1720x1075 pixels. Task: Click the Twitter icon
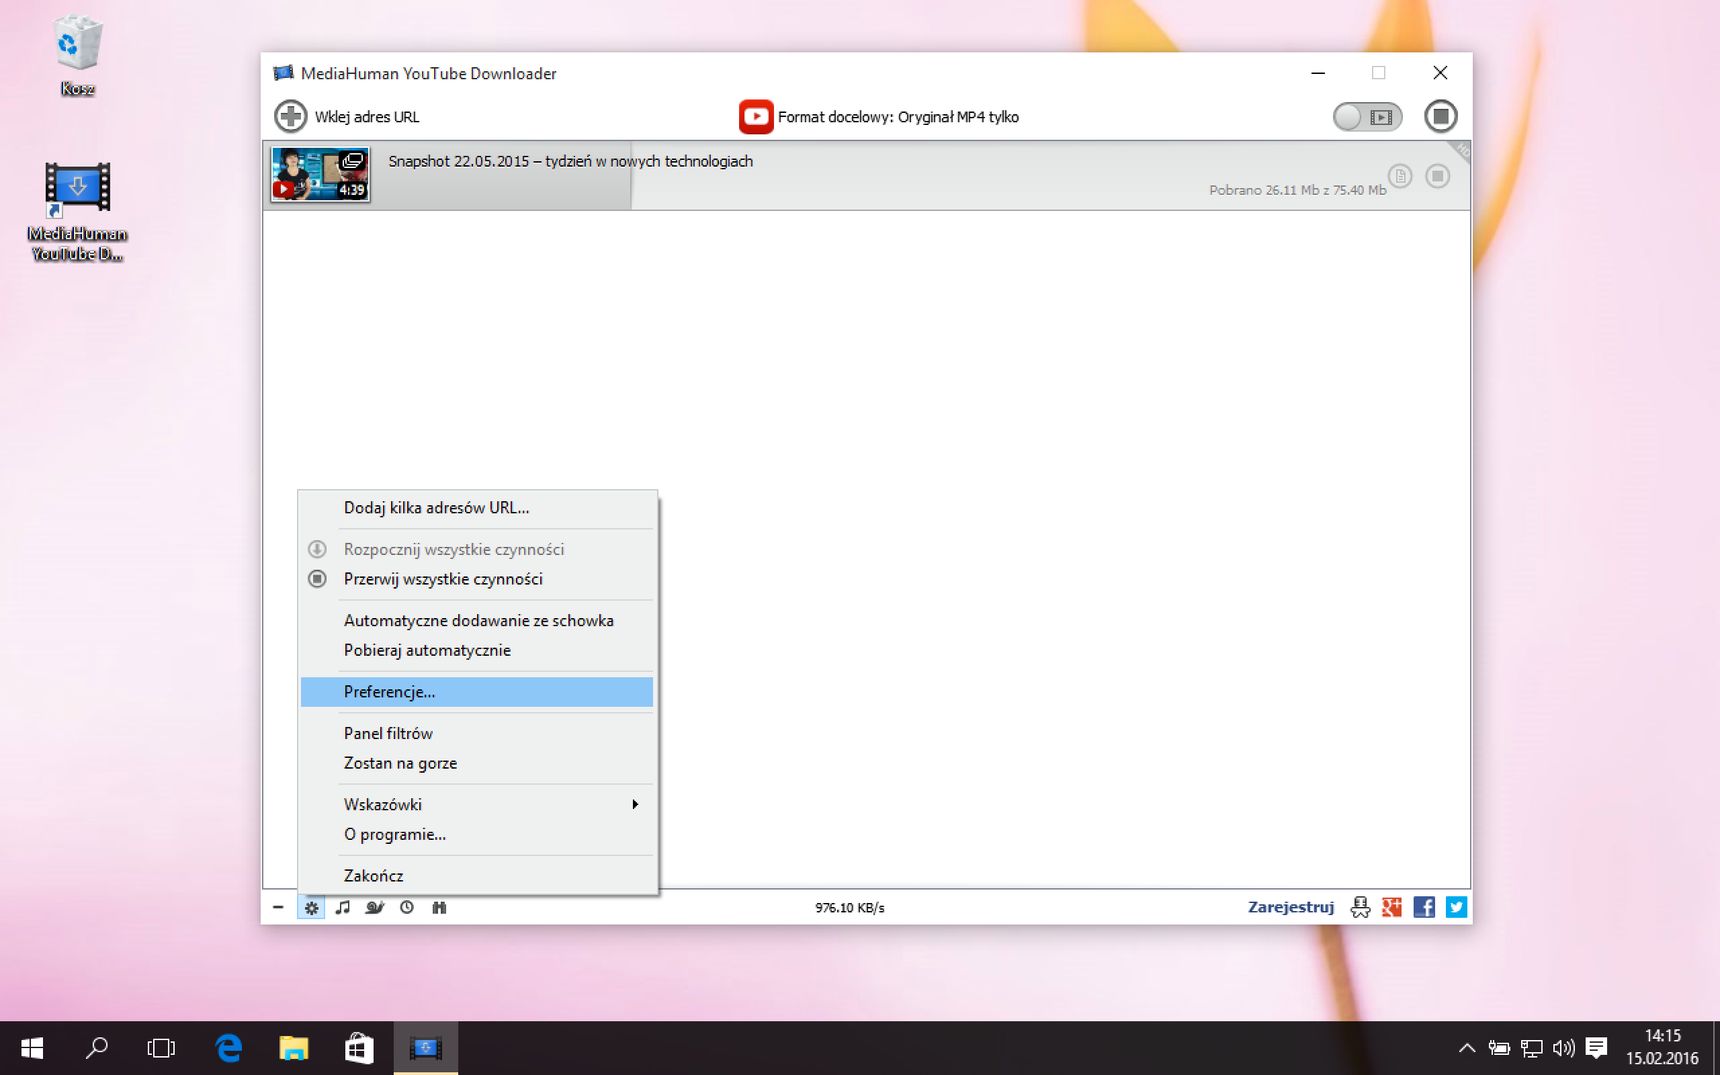[1456, 907]
